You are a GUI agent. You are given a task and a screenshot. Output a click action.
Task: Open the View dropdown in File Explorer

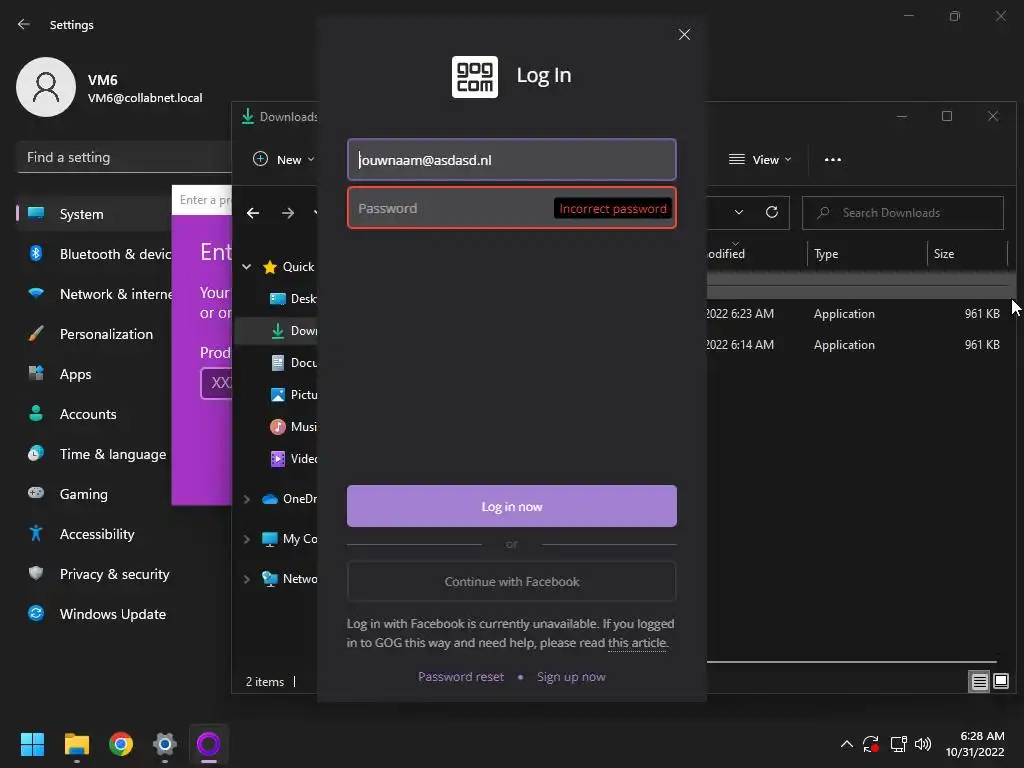point(760,159)
